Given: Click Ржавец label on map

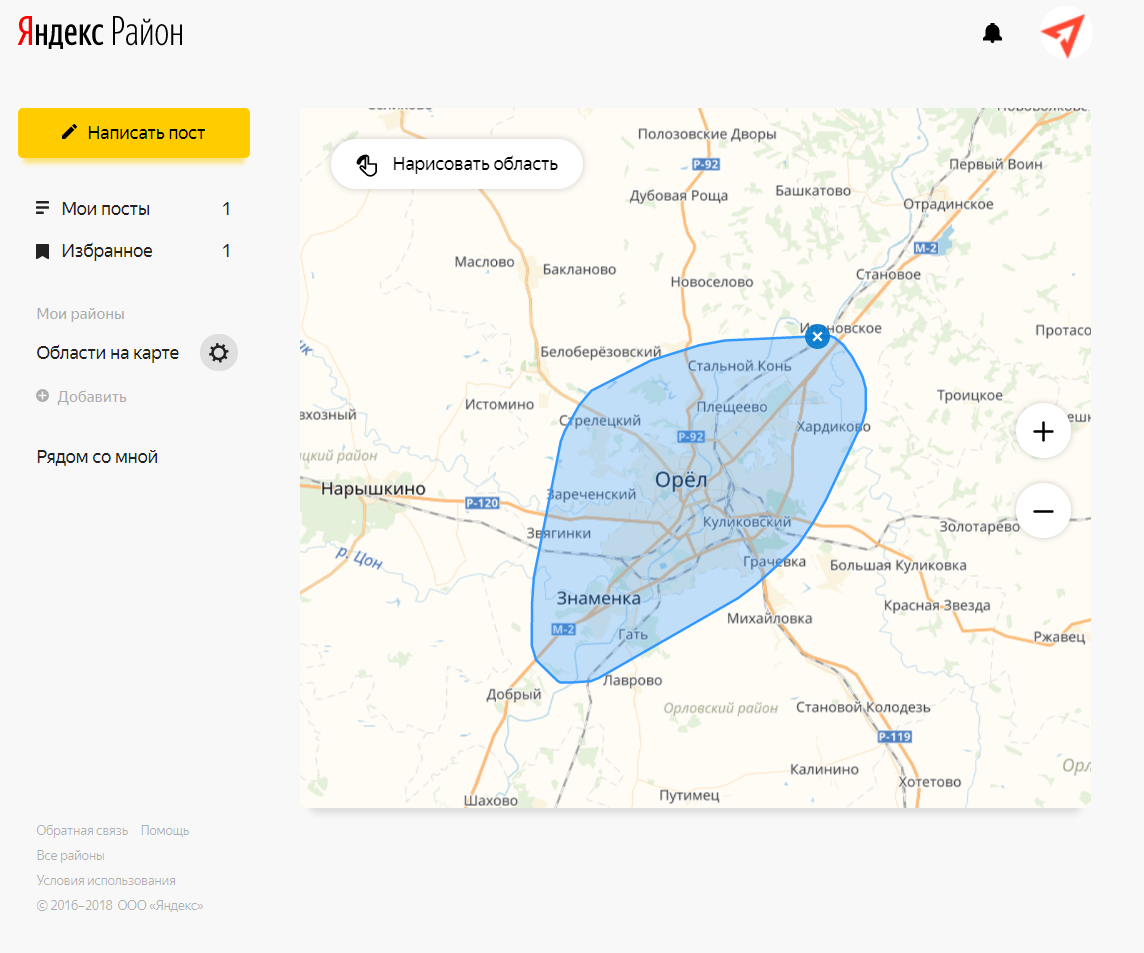Looking at the screenshot, I should point(1059,637).
